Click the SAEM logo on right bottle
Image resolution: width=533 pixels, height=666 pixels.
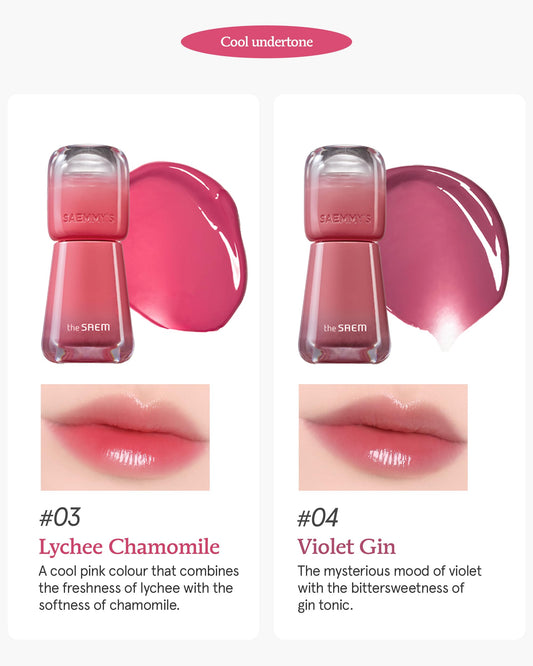(345, 328)
